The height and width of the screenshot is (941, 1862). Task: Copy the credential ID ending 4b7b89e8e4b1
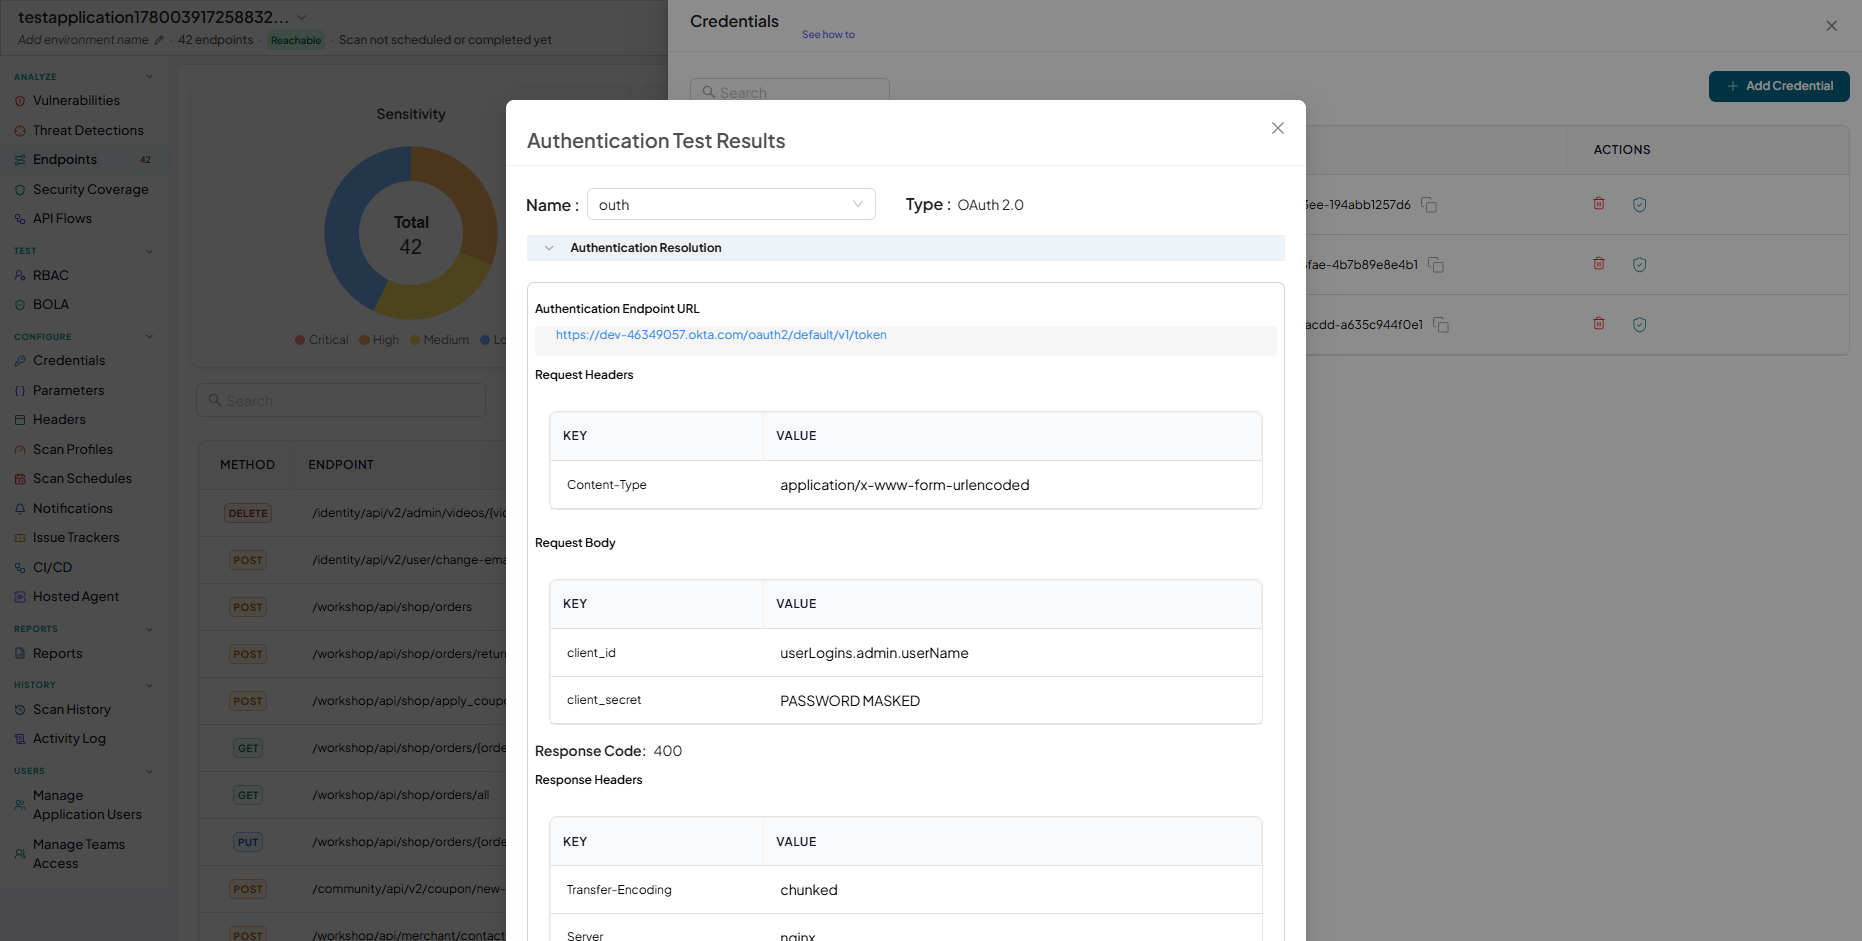tap(1436, 265)
